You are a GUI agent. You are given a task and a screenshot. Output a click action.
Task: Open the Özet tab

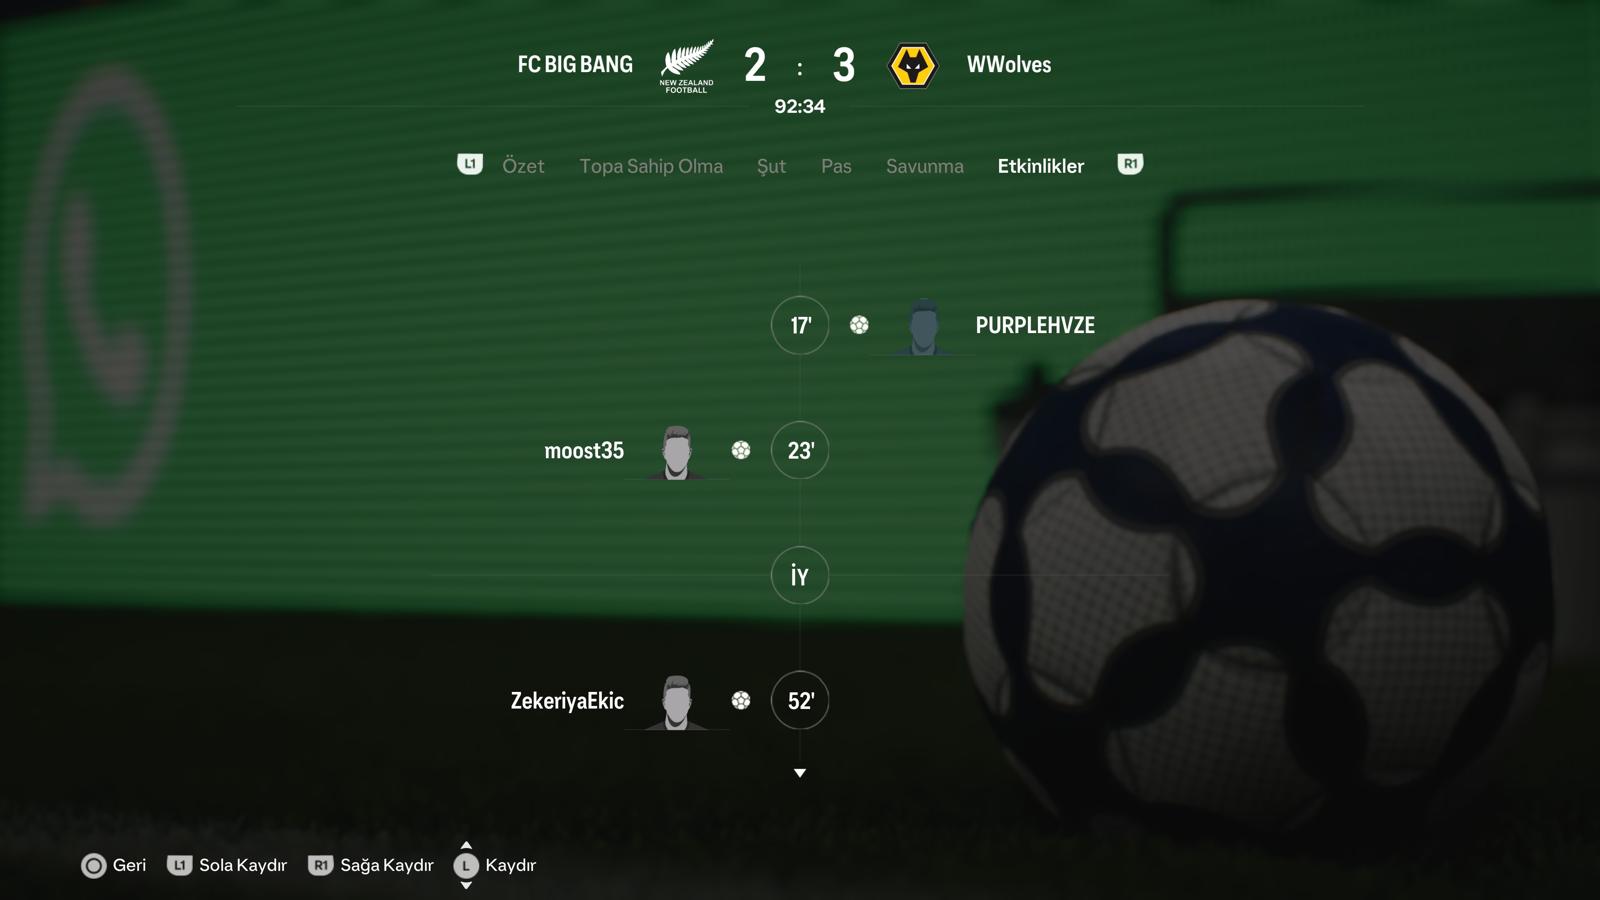(x=523, y=166)
